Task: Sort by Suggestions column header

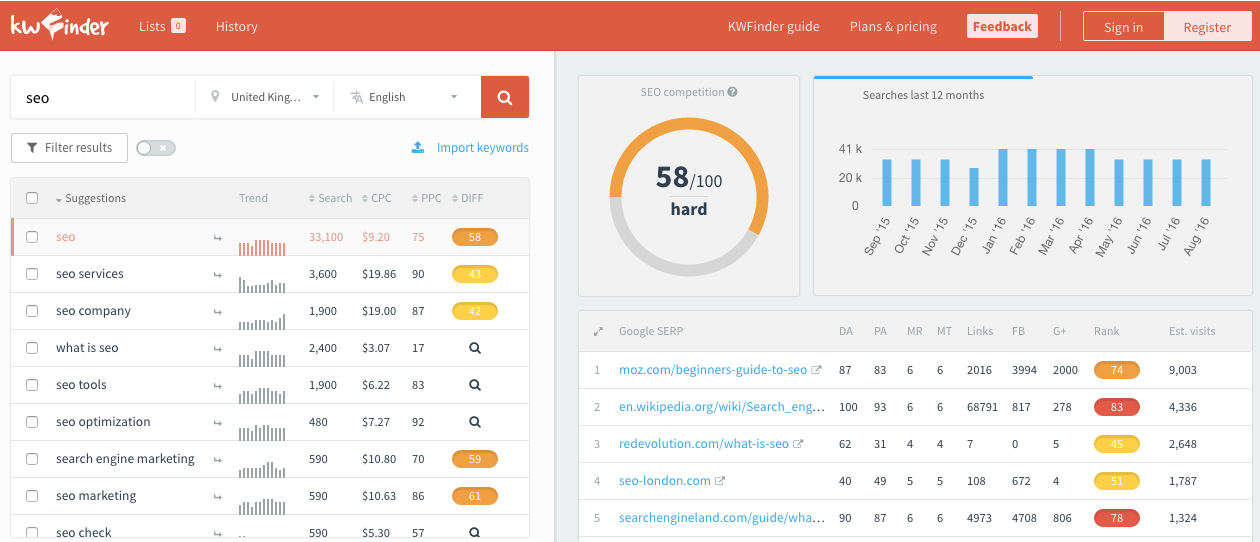Action: (90, 198)
